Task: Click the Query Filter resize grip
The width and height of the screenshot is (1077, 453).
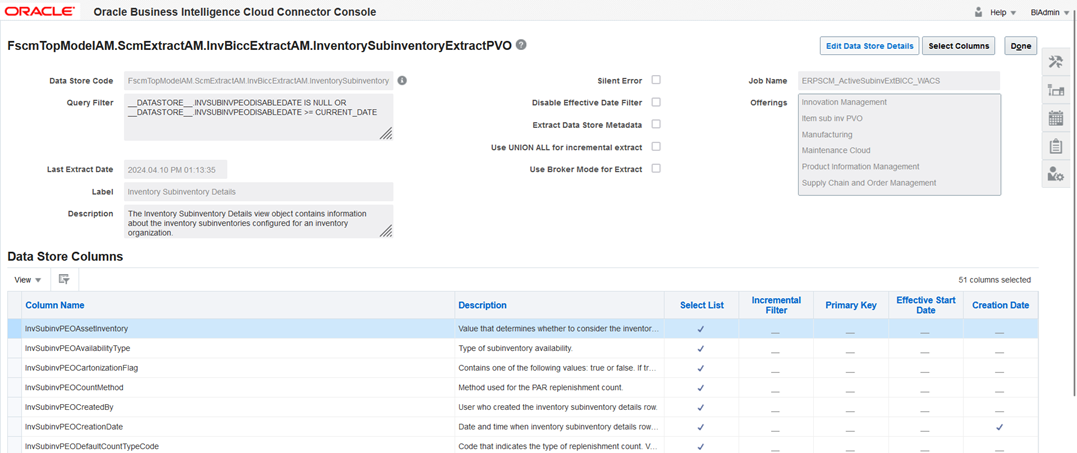Action: pyautogui.click(x=387, y=134)
